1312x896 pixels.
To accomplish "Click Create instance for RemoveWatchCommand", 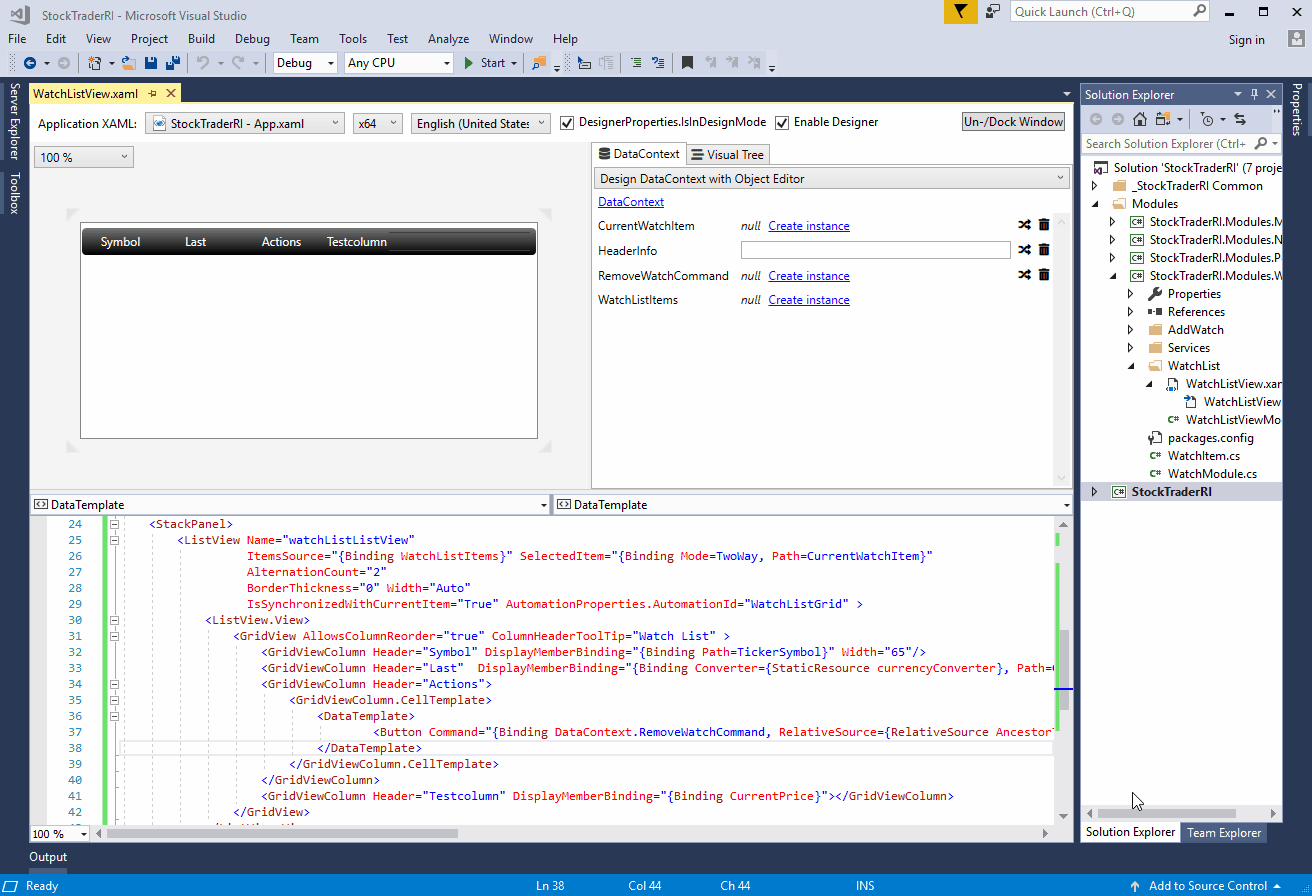I will click(808, 275).
